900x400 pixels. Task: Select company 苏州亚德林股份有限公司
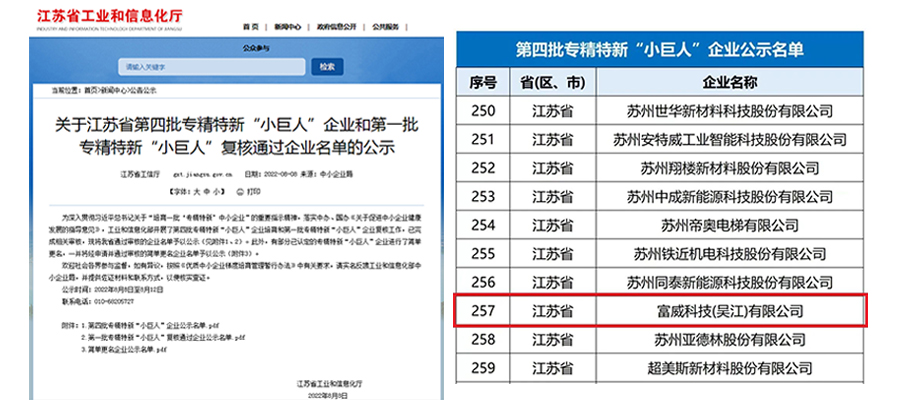pos(730,340)
